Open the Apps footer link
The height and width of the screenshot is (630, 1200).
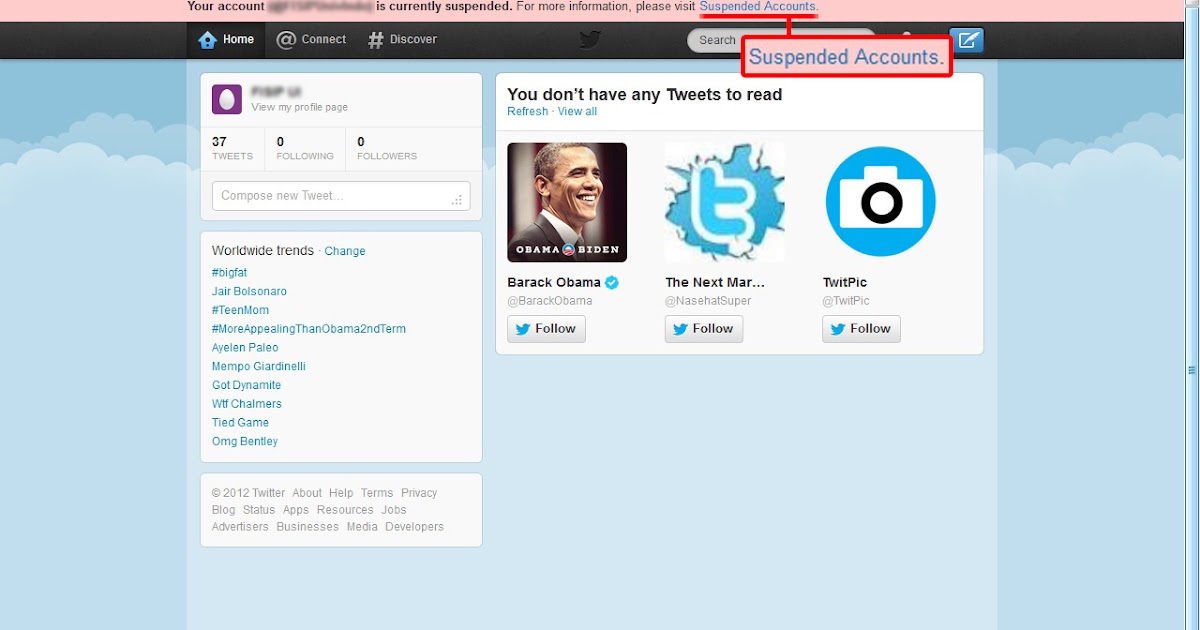(296, 510)
